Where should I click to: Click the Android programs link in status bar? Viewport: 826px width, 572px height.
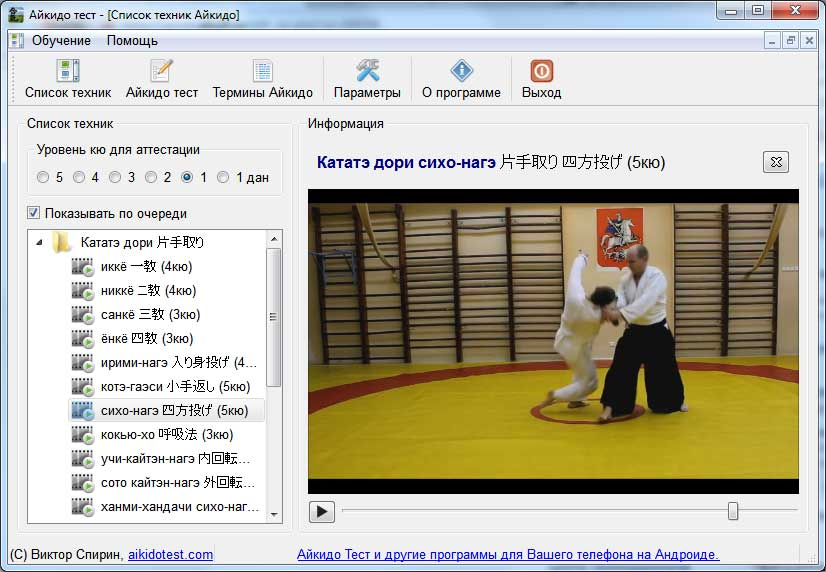click(x=508, y=555)
